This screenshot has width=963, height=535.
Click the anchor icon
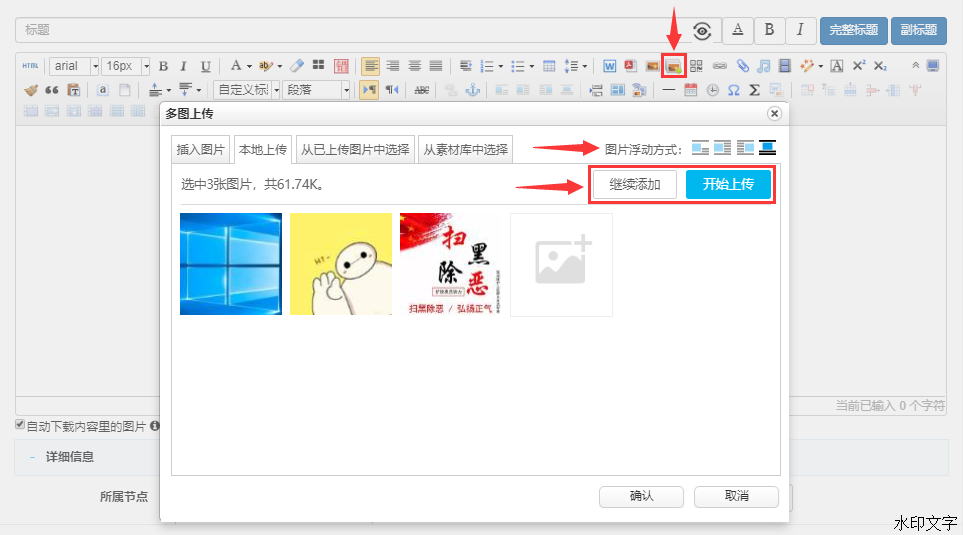pos(472,90)
